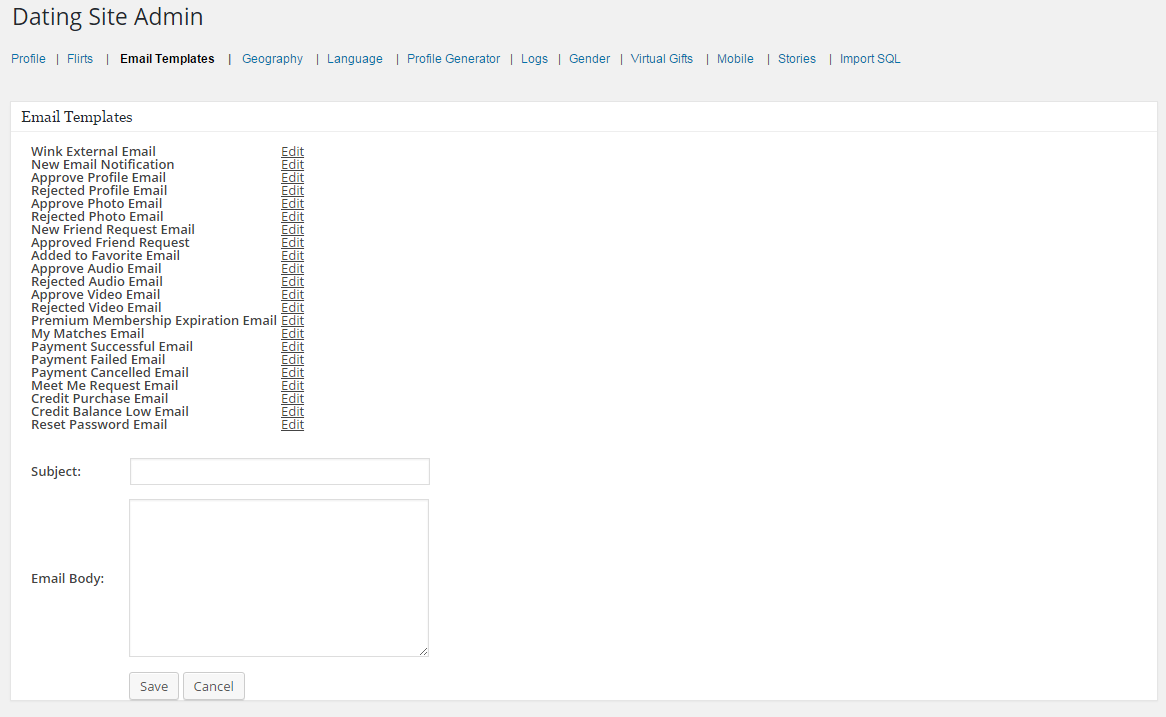Save the email template
The height and width of the screenshot is (717, 1166).
click(154, 687)
